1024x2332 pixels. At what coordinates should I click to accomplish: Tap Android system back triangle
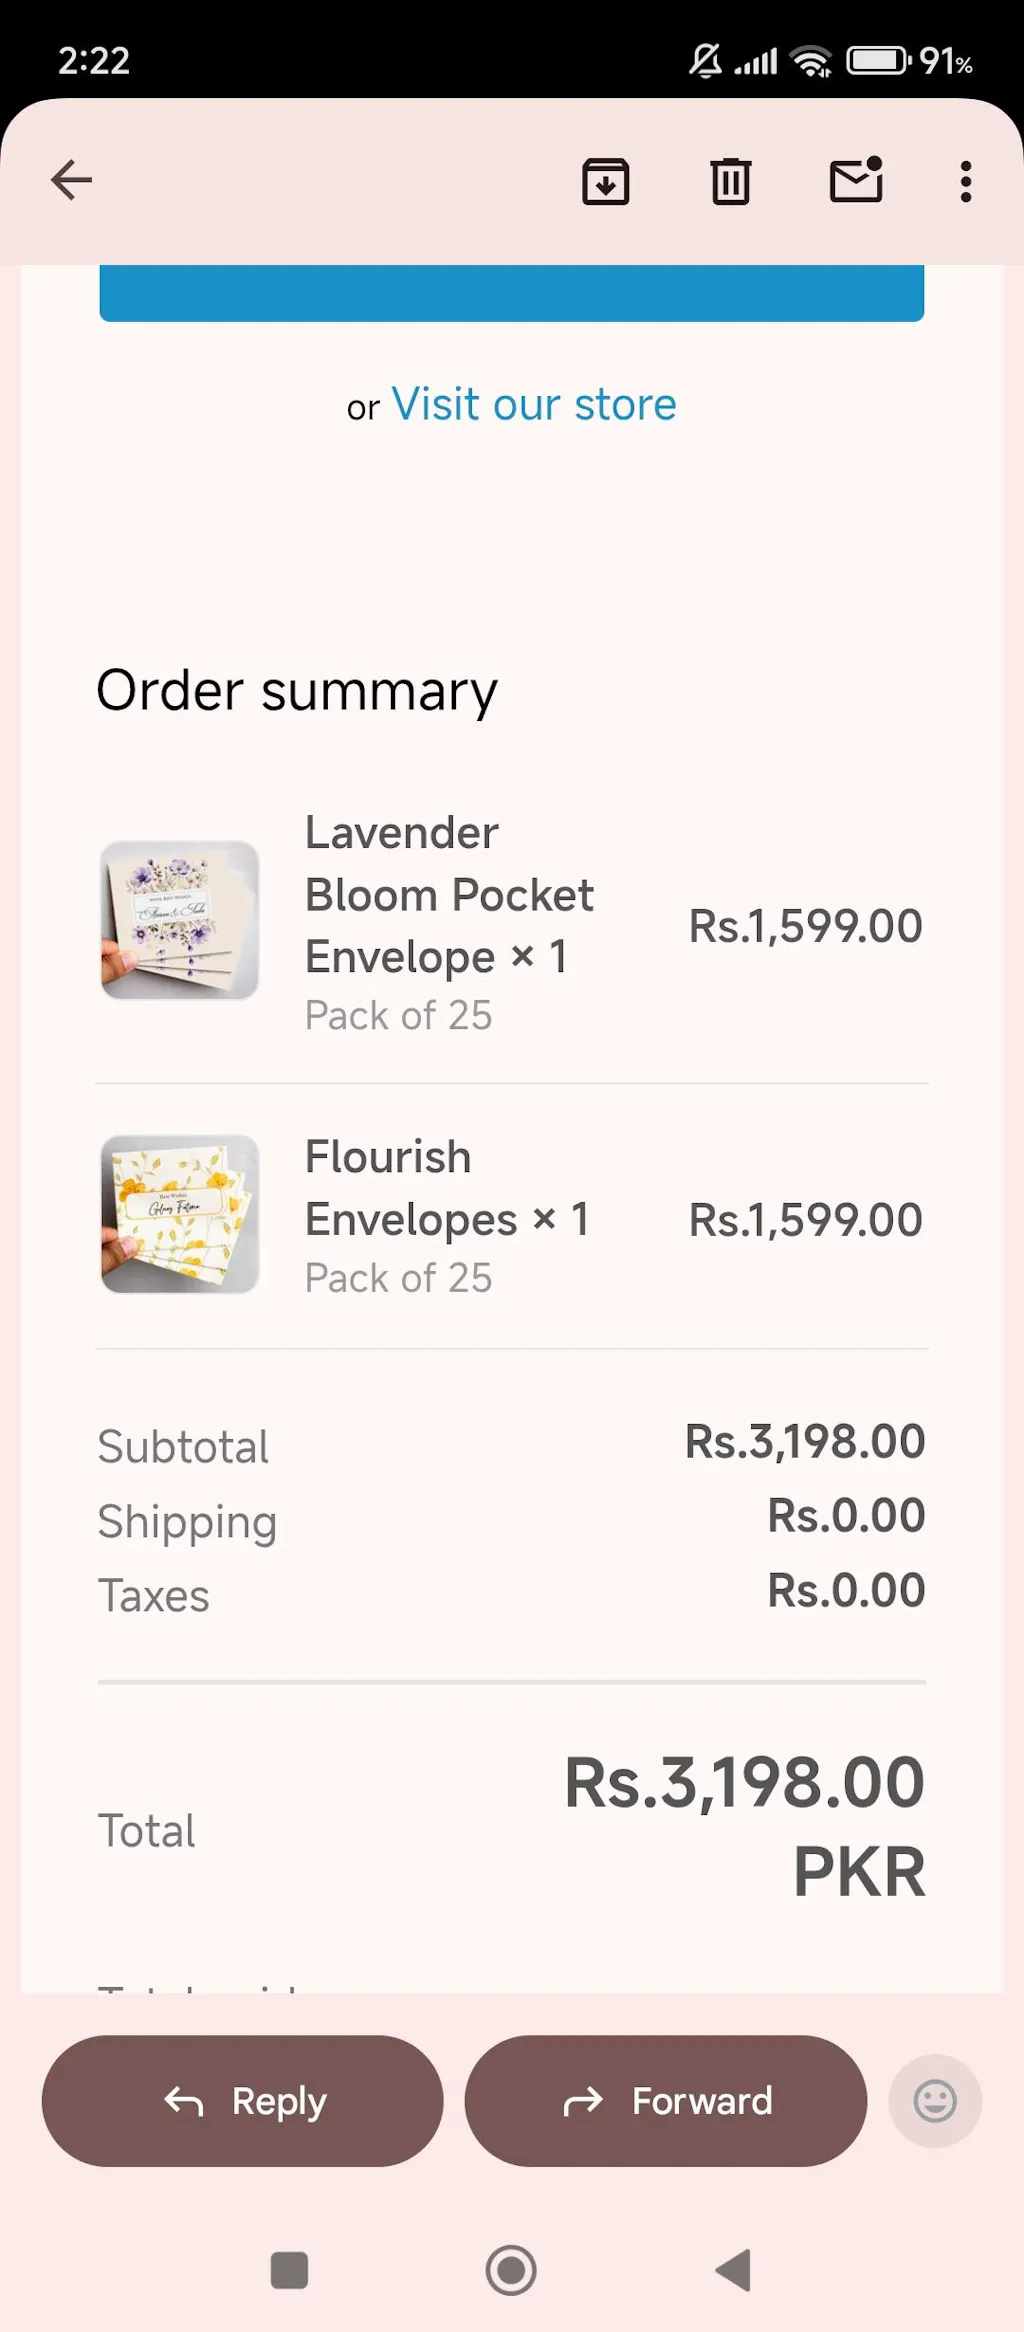coord(734,2270)
